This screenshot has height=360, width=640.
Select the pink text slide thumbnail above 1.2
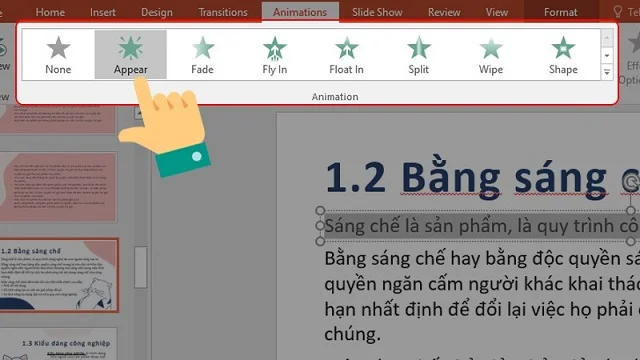tap(58, 187)
